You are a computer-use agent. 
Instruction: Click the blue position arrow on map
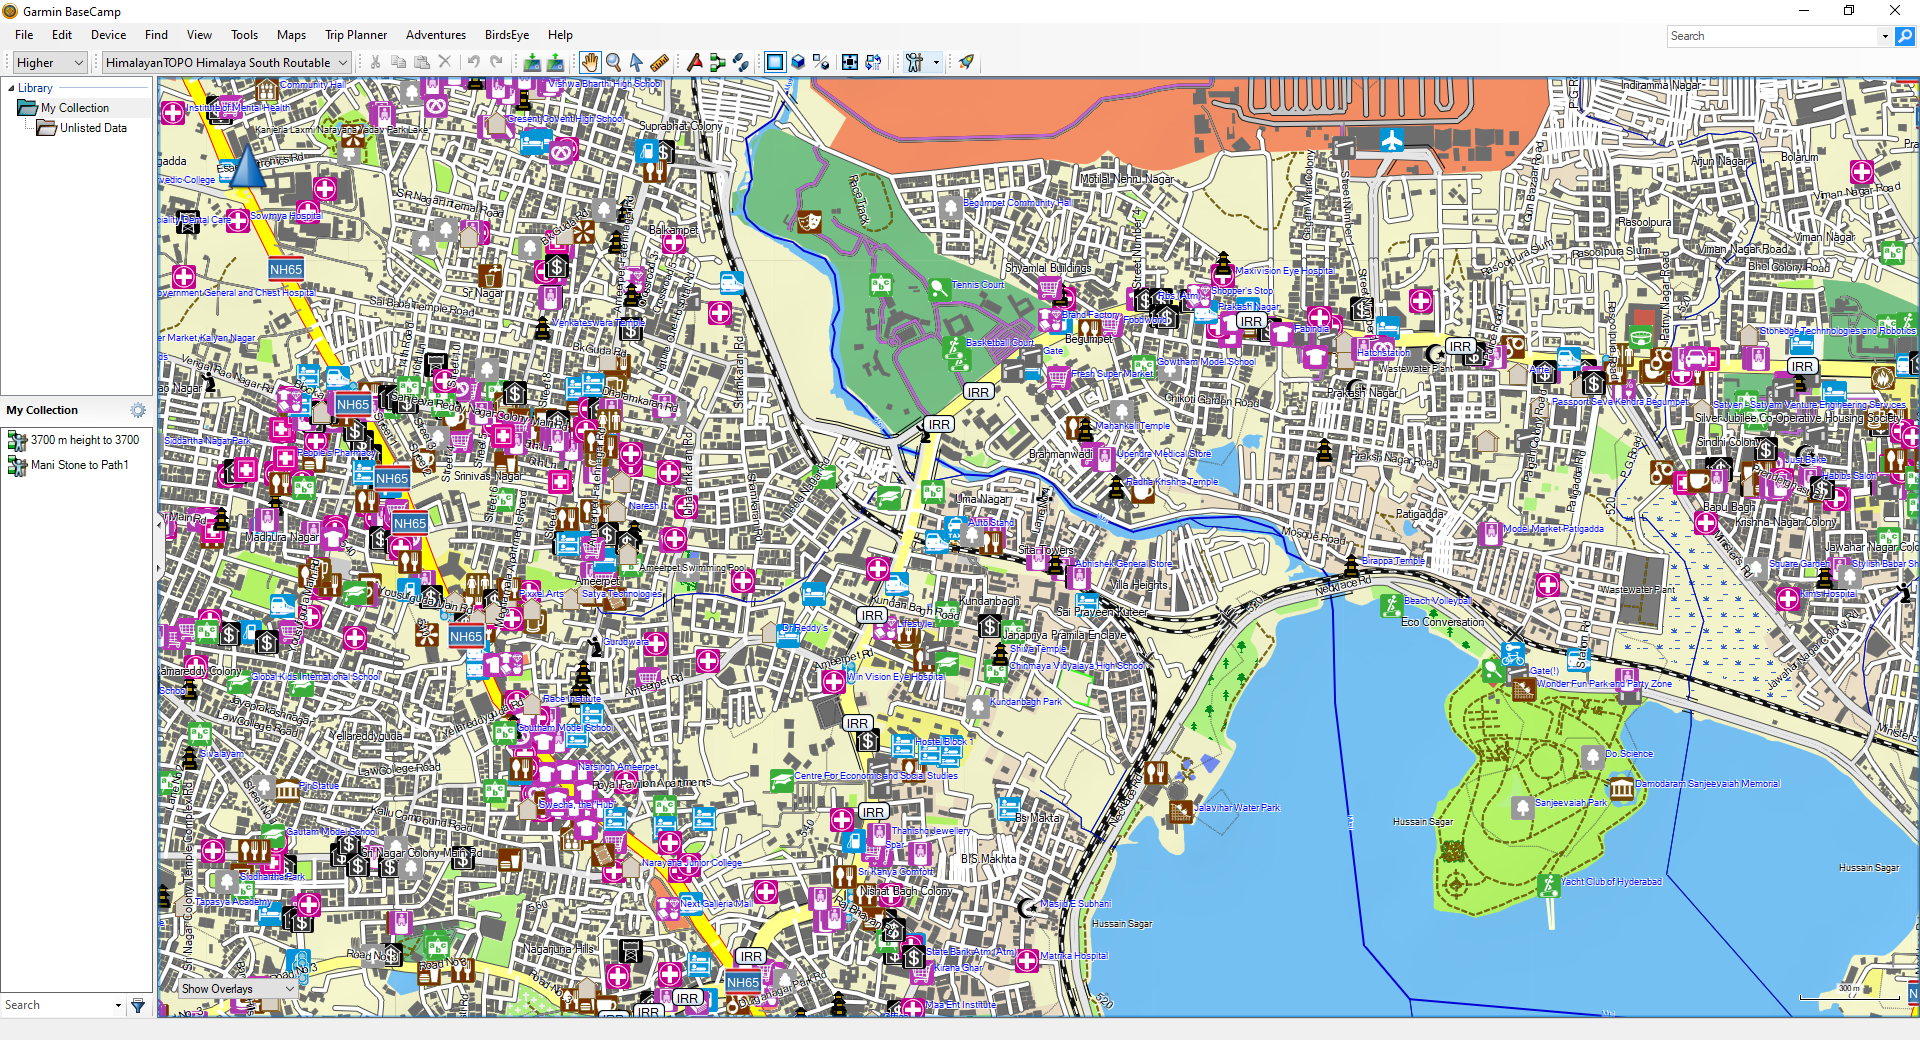pyautogui.click(x=247, y=168)
